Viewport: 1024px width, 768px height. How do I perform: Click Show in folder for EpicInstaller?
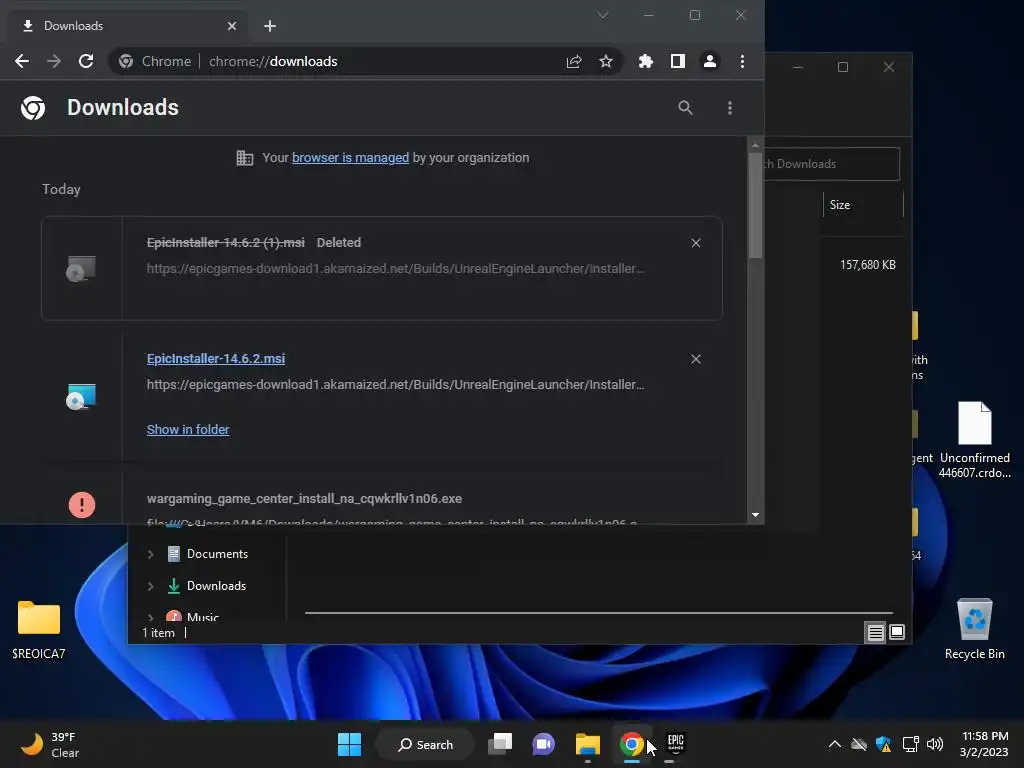pyautogui.click(x=188, y=430)
